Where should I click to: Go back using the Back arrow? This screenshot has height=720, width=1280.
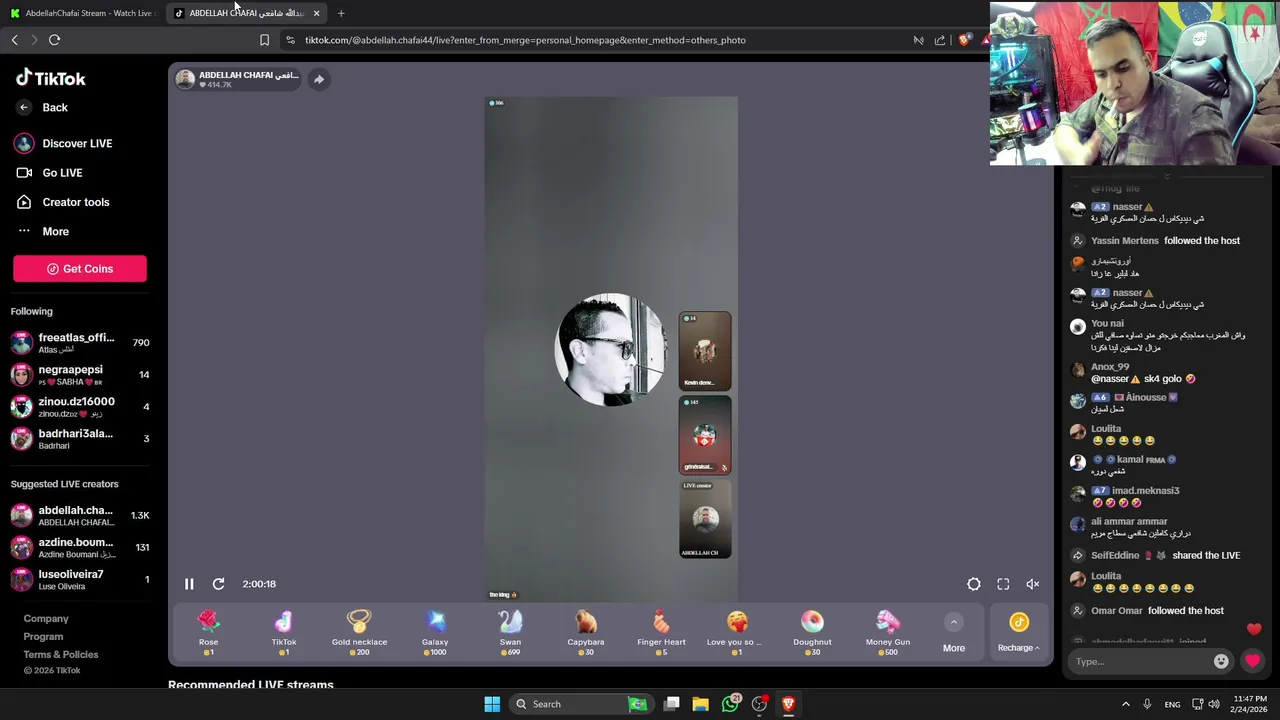pos(24,107)
